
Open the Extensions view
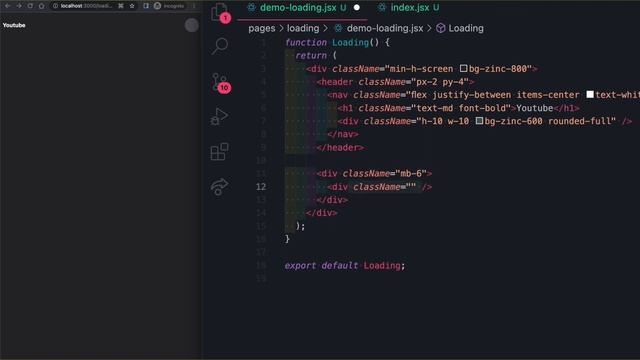[x=219, y=151]
